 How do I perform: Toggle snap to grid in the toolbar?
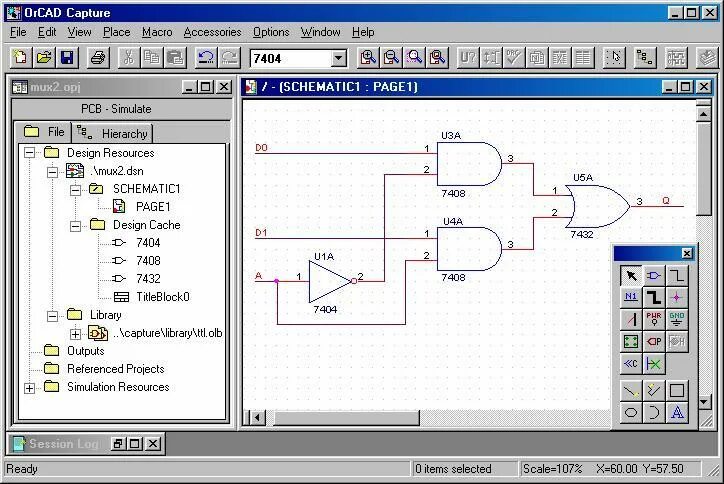point(614,58)
